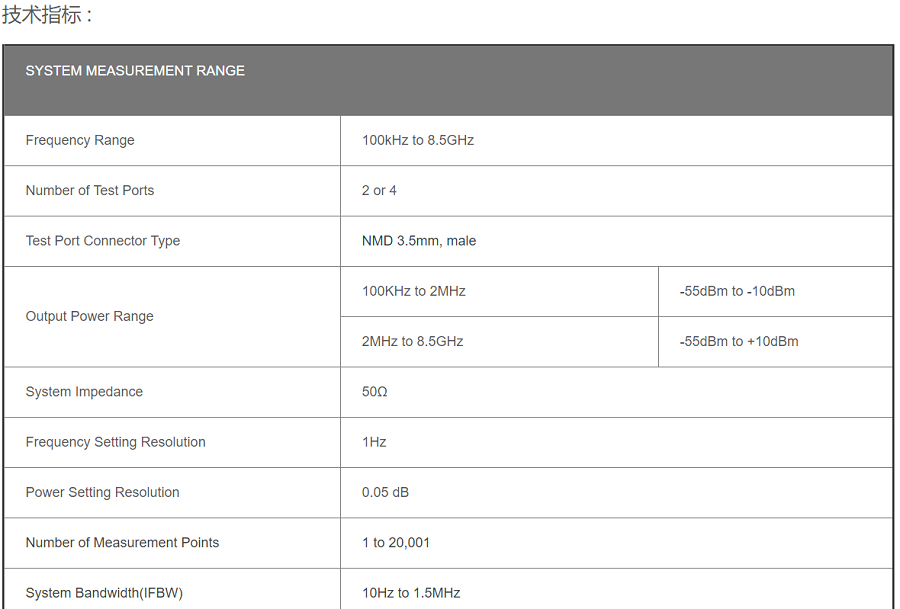Image resolution: width=900 pixels, height=609 pixels.
Task: Select the System Impedance label
Action: [x=84, y=392]
